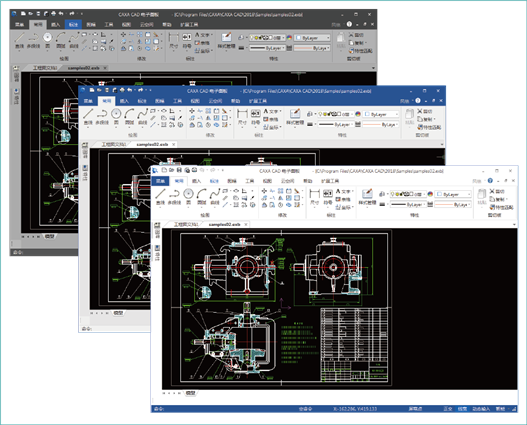Click the color wheel icon in blue window
Viewport: 527px width, 425px height.
pos(358,114)
